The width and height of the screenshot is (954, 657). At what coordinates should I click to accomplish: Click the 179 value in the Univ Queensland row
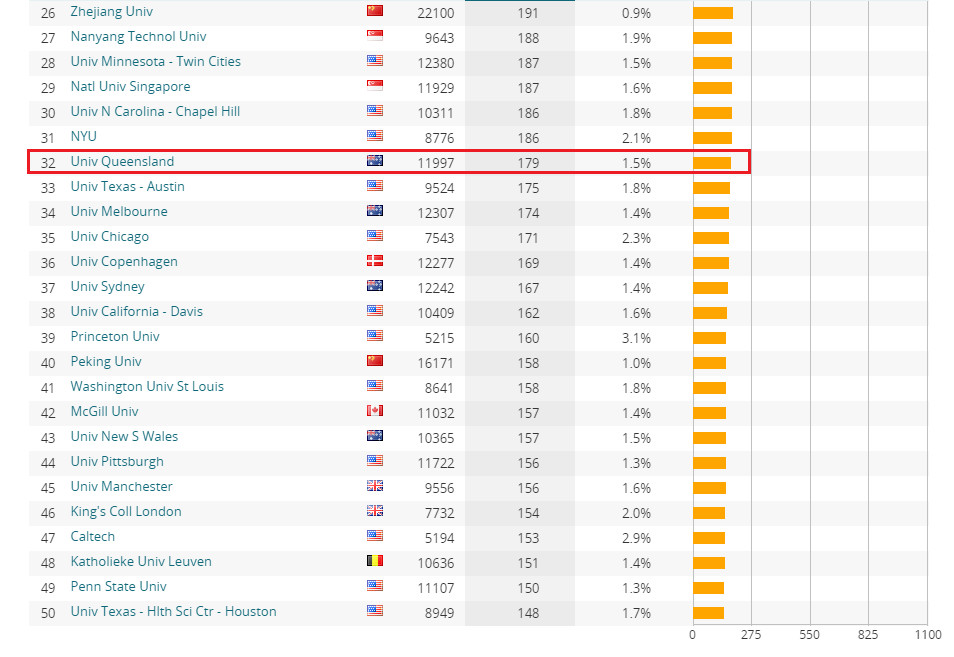pyautogui.click(x=528, y=163)
